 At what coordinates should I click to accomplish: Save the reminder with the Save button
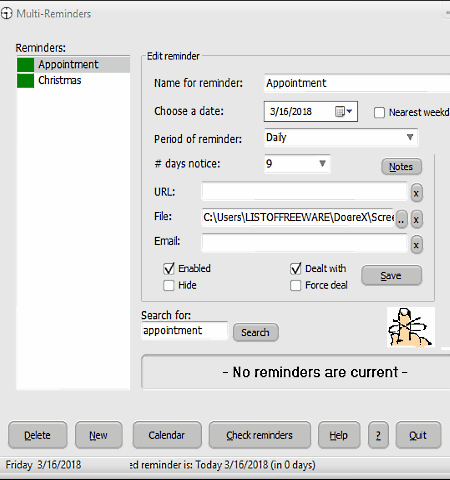click(391, 275)
